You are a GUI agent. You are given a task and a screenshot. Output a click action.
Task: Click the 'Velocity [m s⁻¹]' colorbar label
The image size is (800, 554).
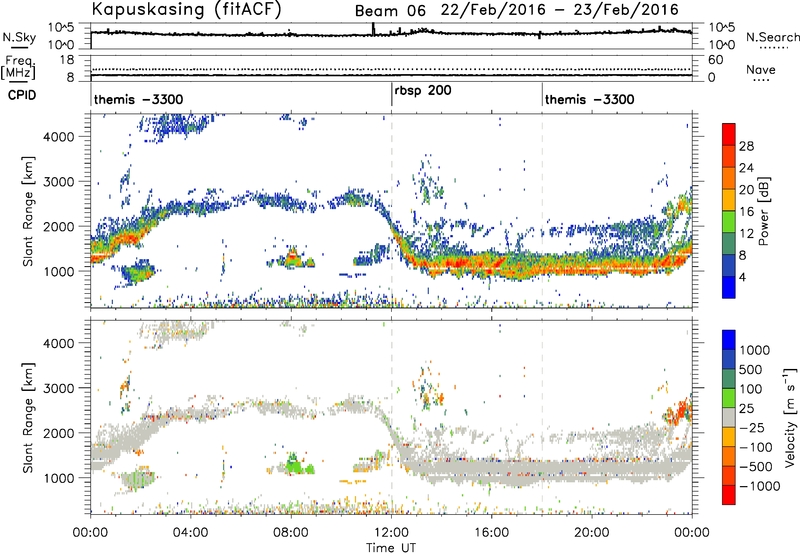[790, 417]
